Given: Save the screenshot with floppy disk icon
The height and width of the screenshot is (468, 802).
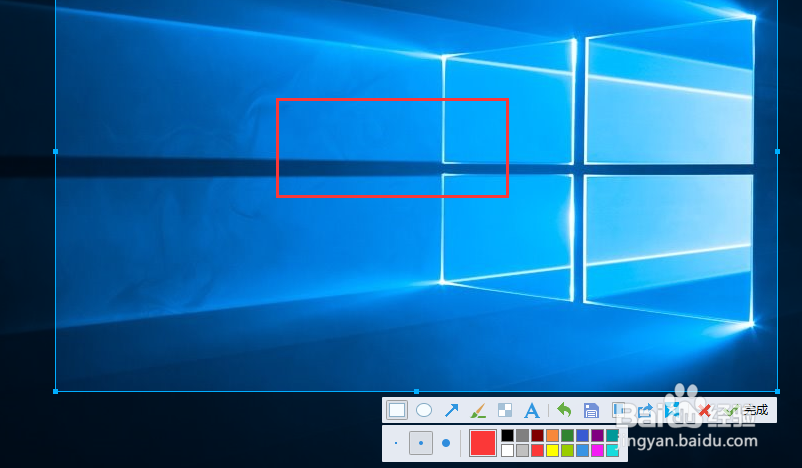Looking at the screenshot, I should [x=591, y=410].
